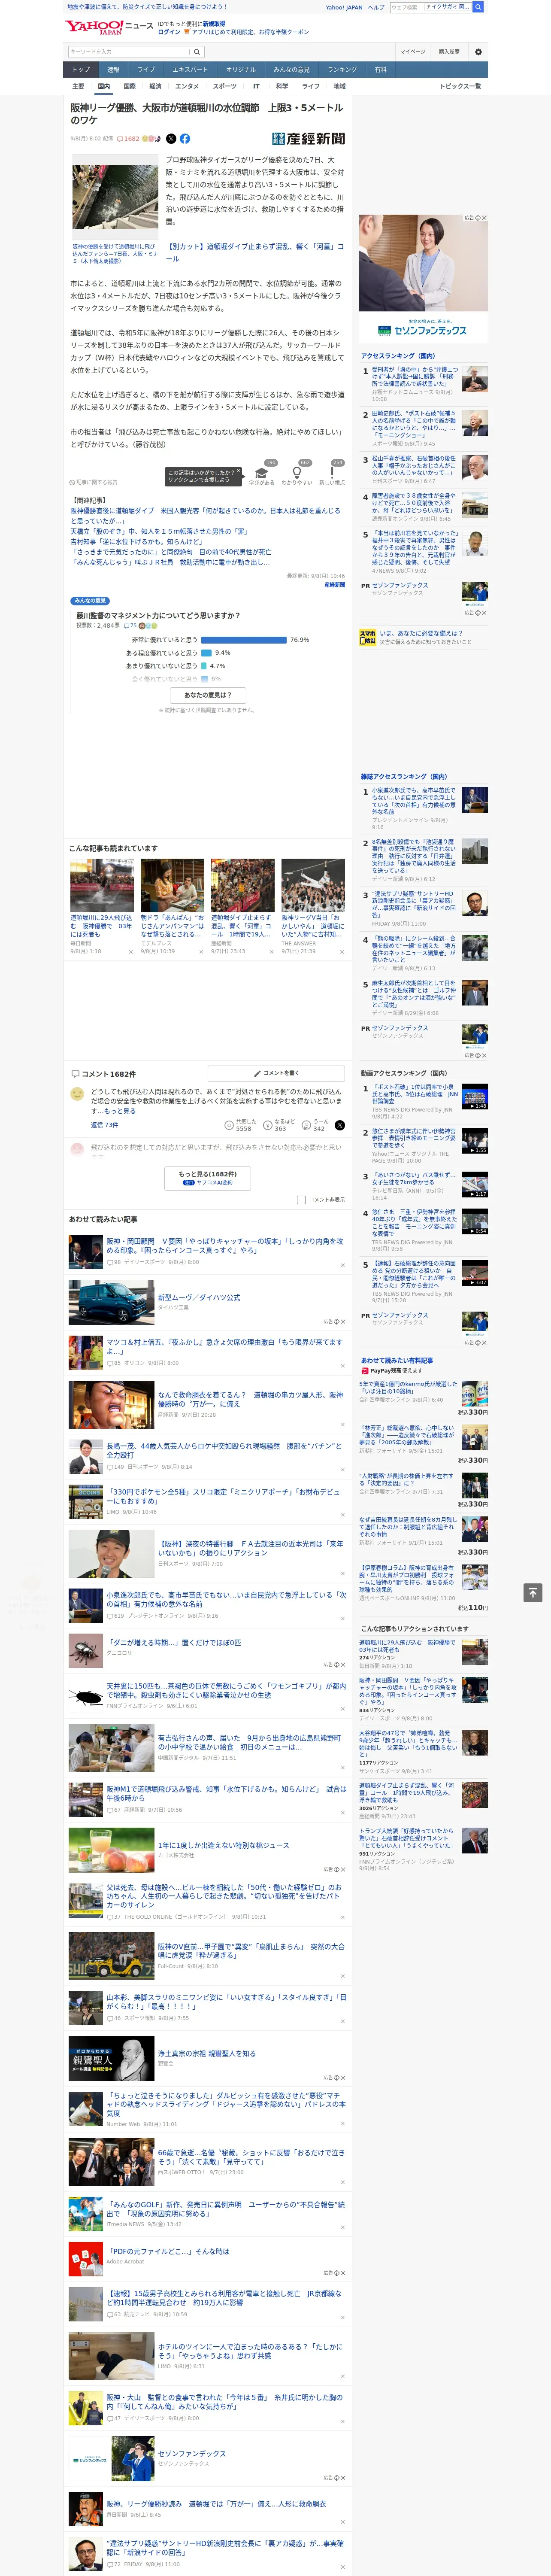Click the わかりやすい lightbulb reaction
The height and width of the screenshot is (2576, 551).
tap(297, 473)
